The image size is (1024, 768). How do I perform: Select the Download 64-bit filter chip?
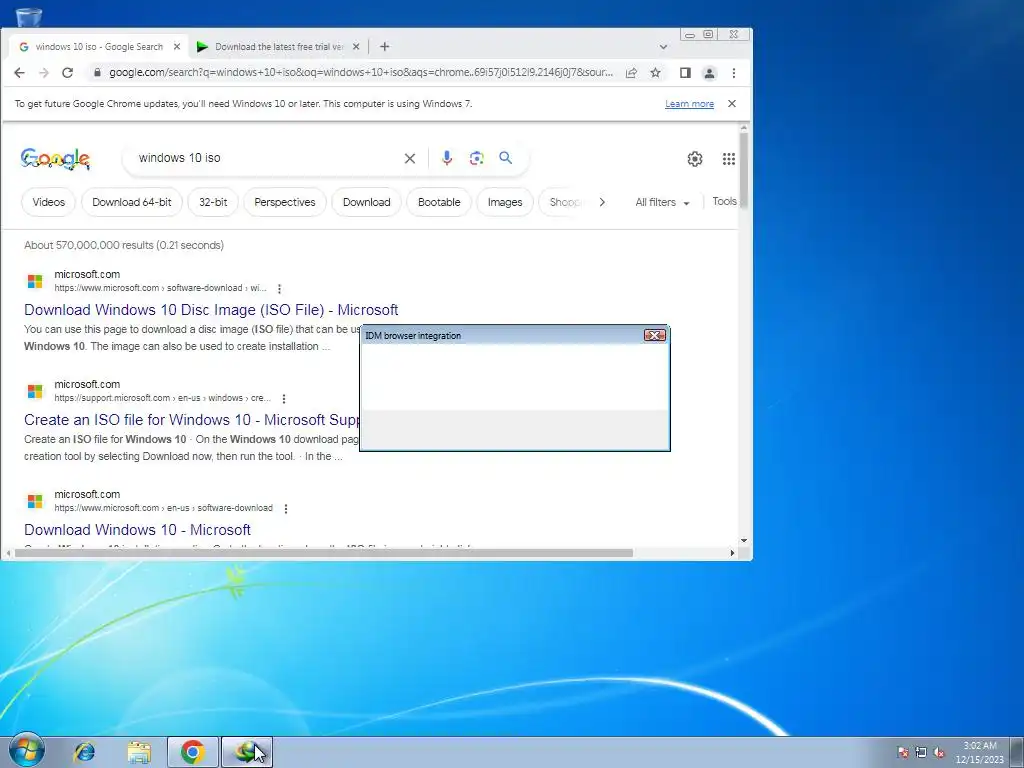click(x=132, y=202)
